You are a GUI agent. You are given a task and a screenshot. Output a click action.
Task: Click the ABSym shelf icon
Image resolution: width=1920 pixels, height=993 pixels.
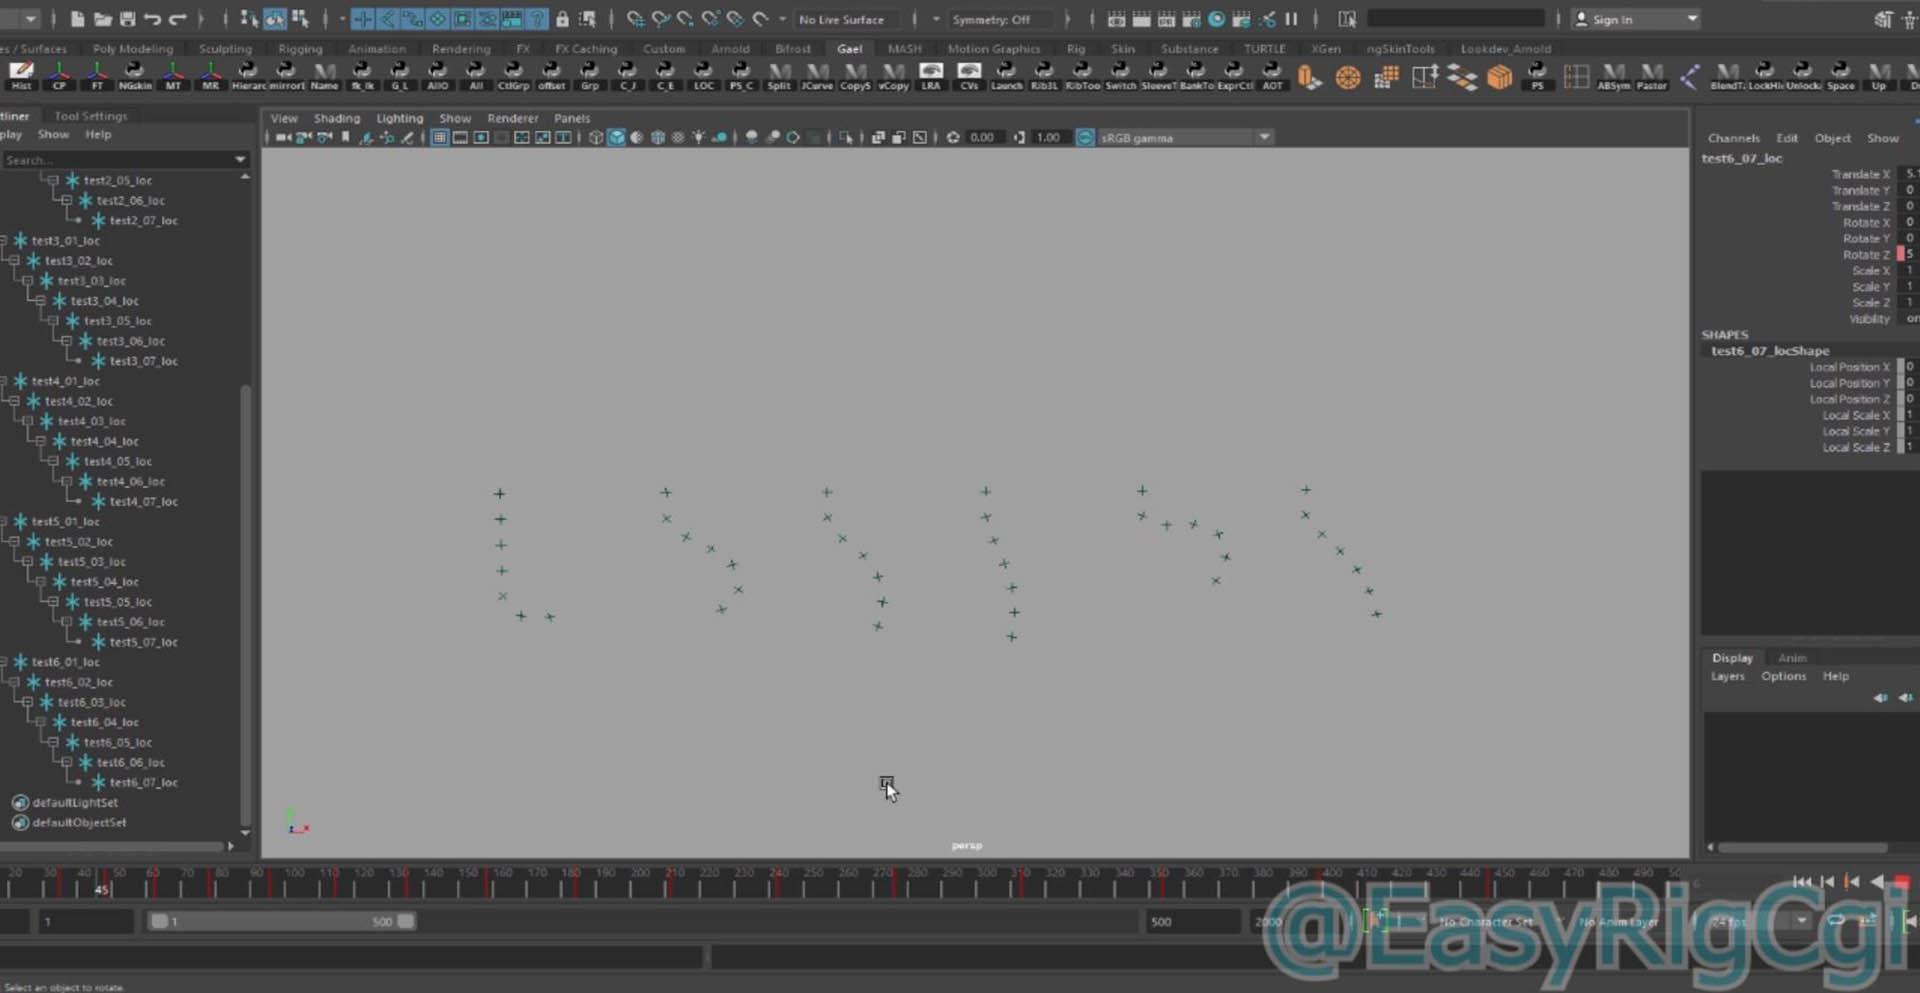click(1613, 75)
